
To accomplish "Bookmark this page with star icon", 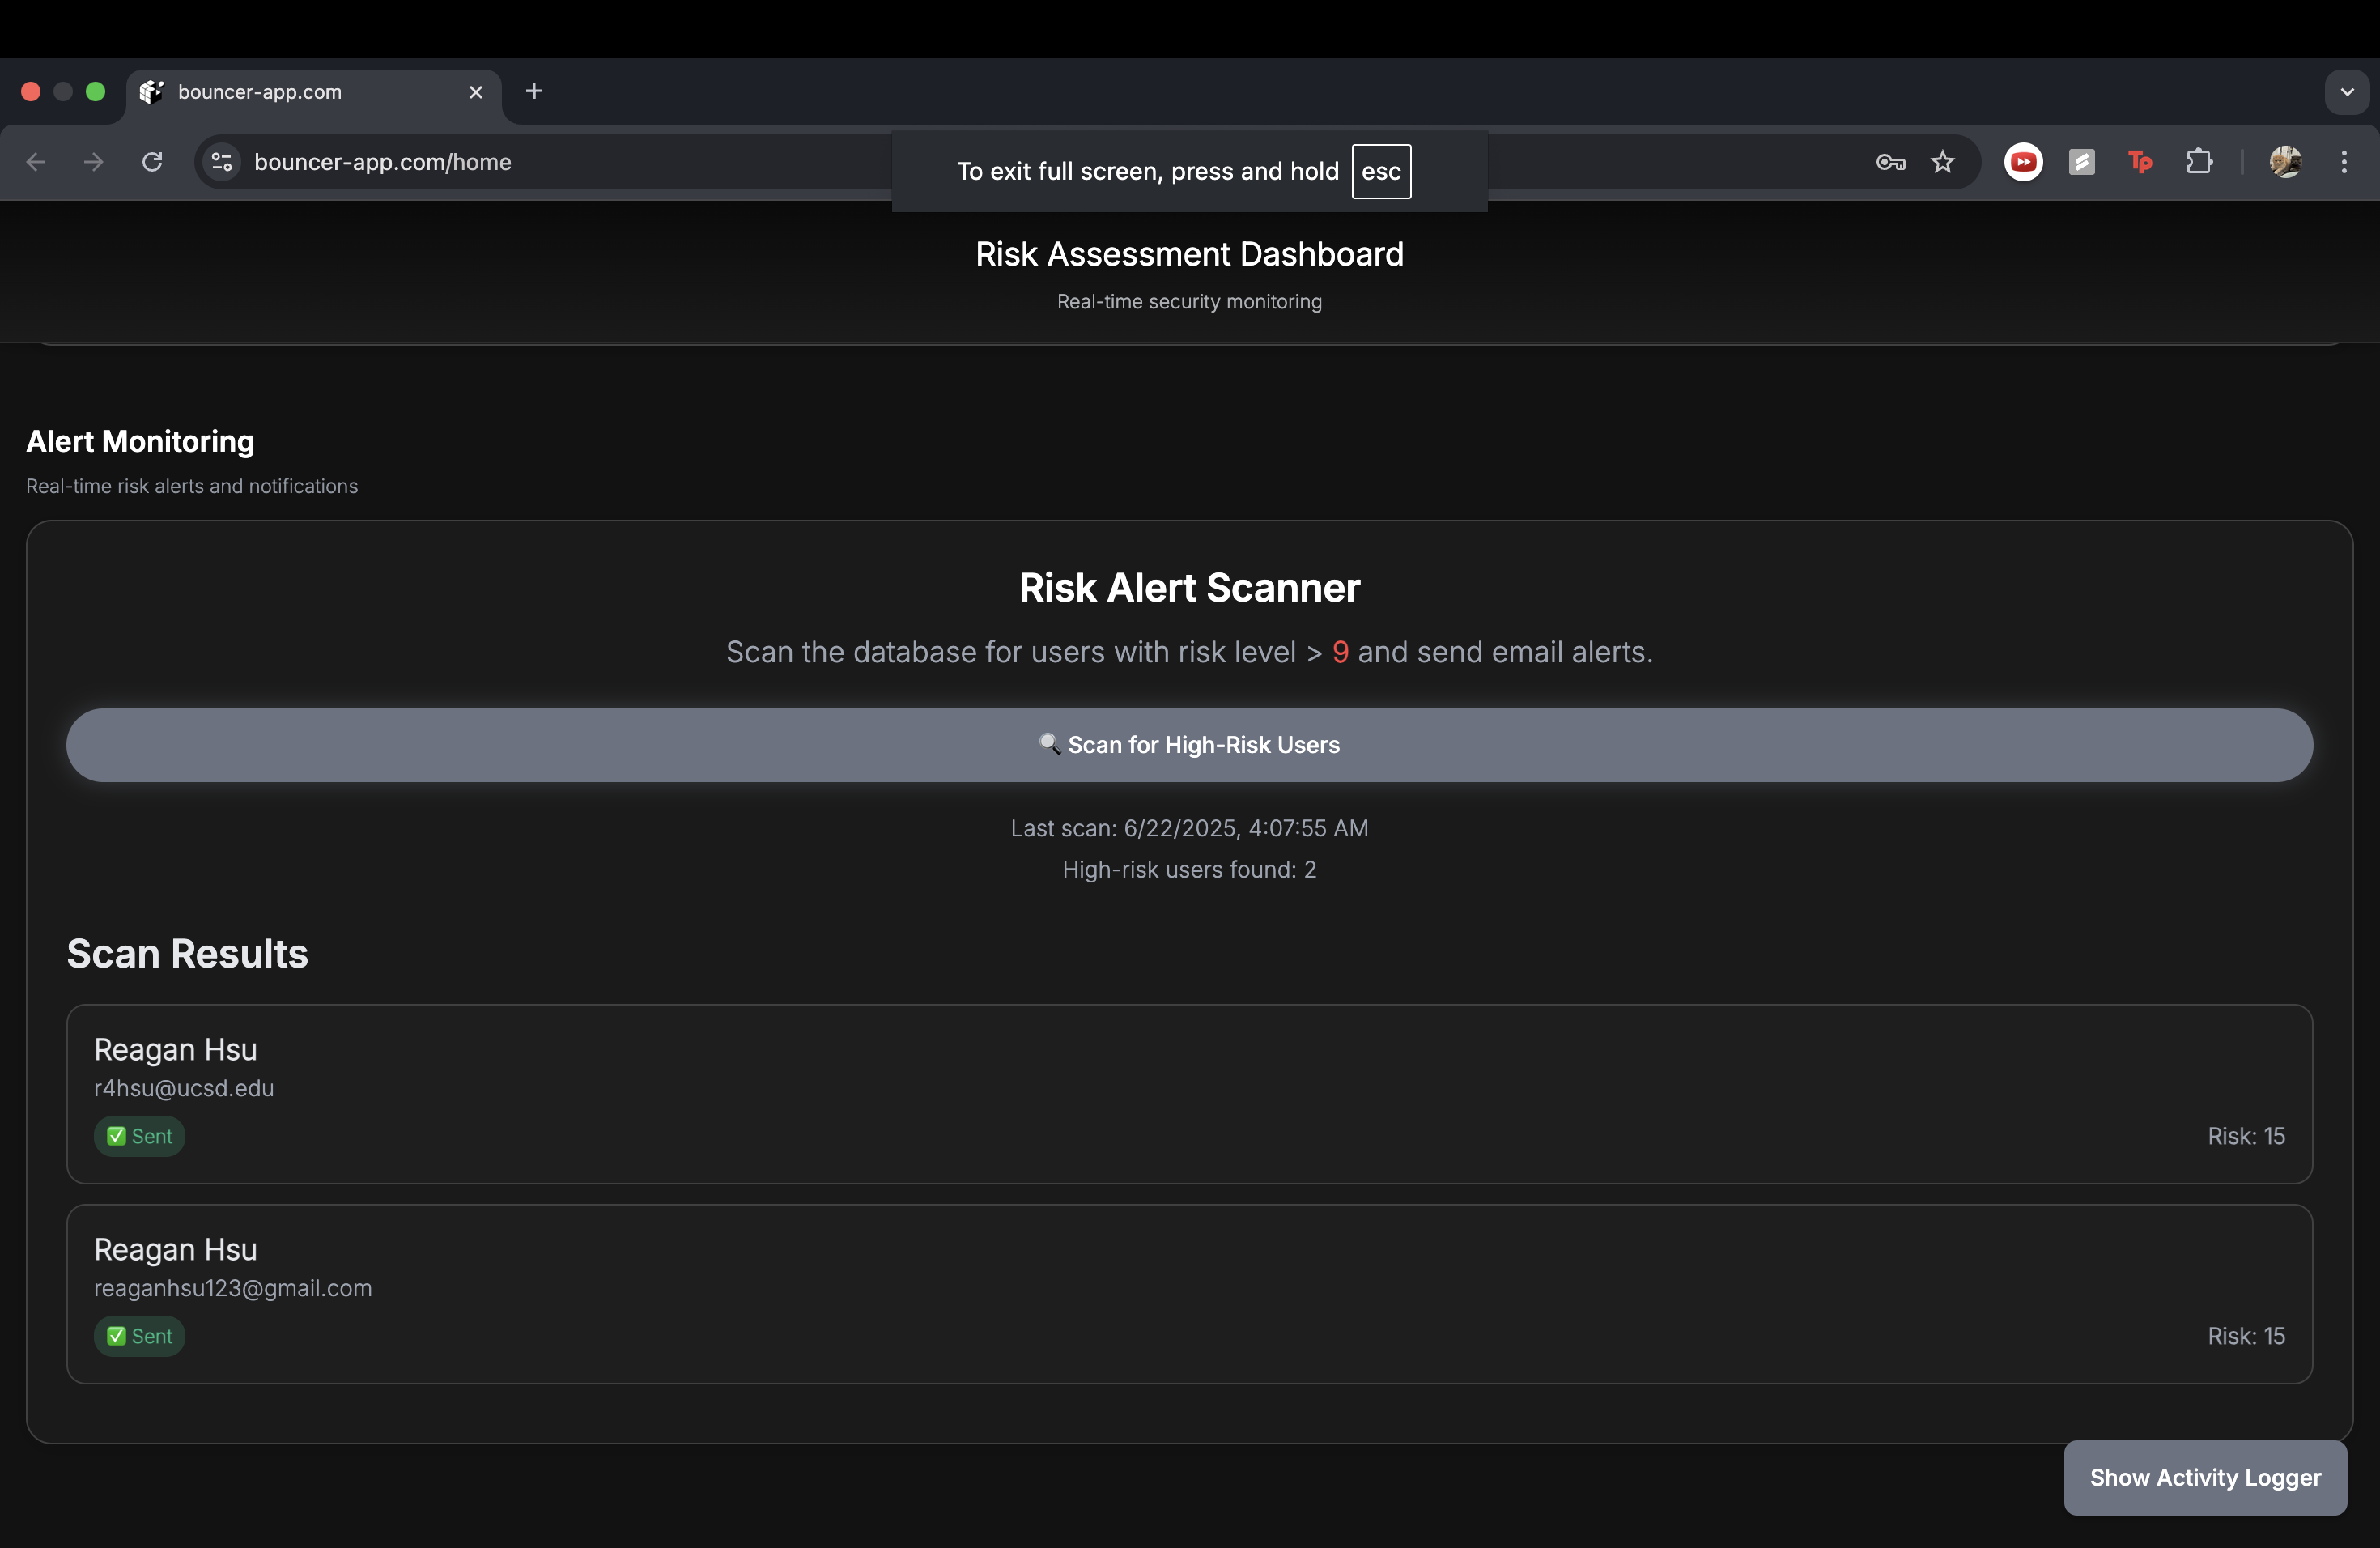I will coord(1942,162).
